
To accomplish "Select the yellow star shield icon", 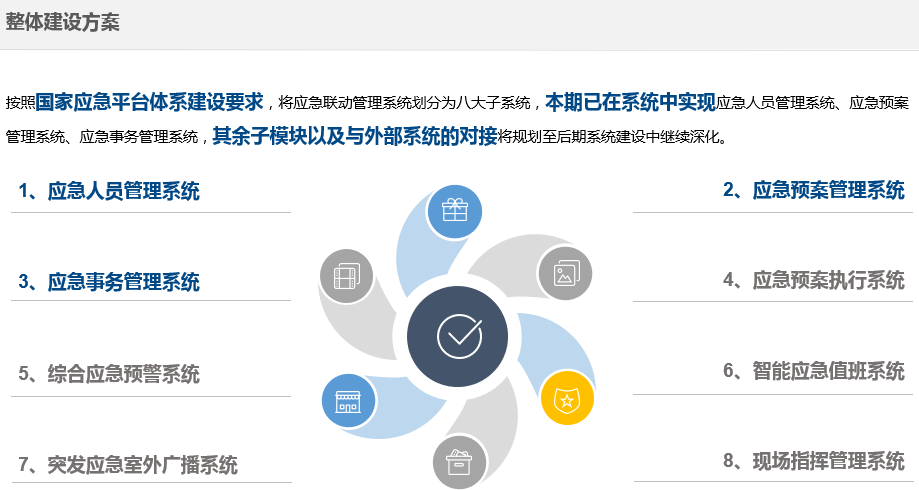I will (567, 398).
